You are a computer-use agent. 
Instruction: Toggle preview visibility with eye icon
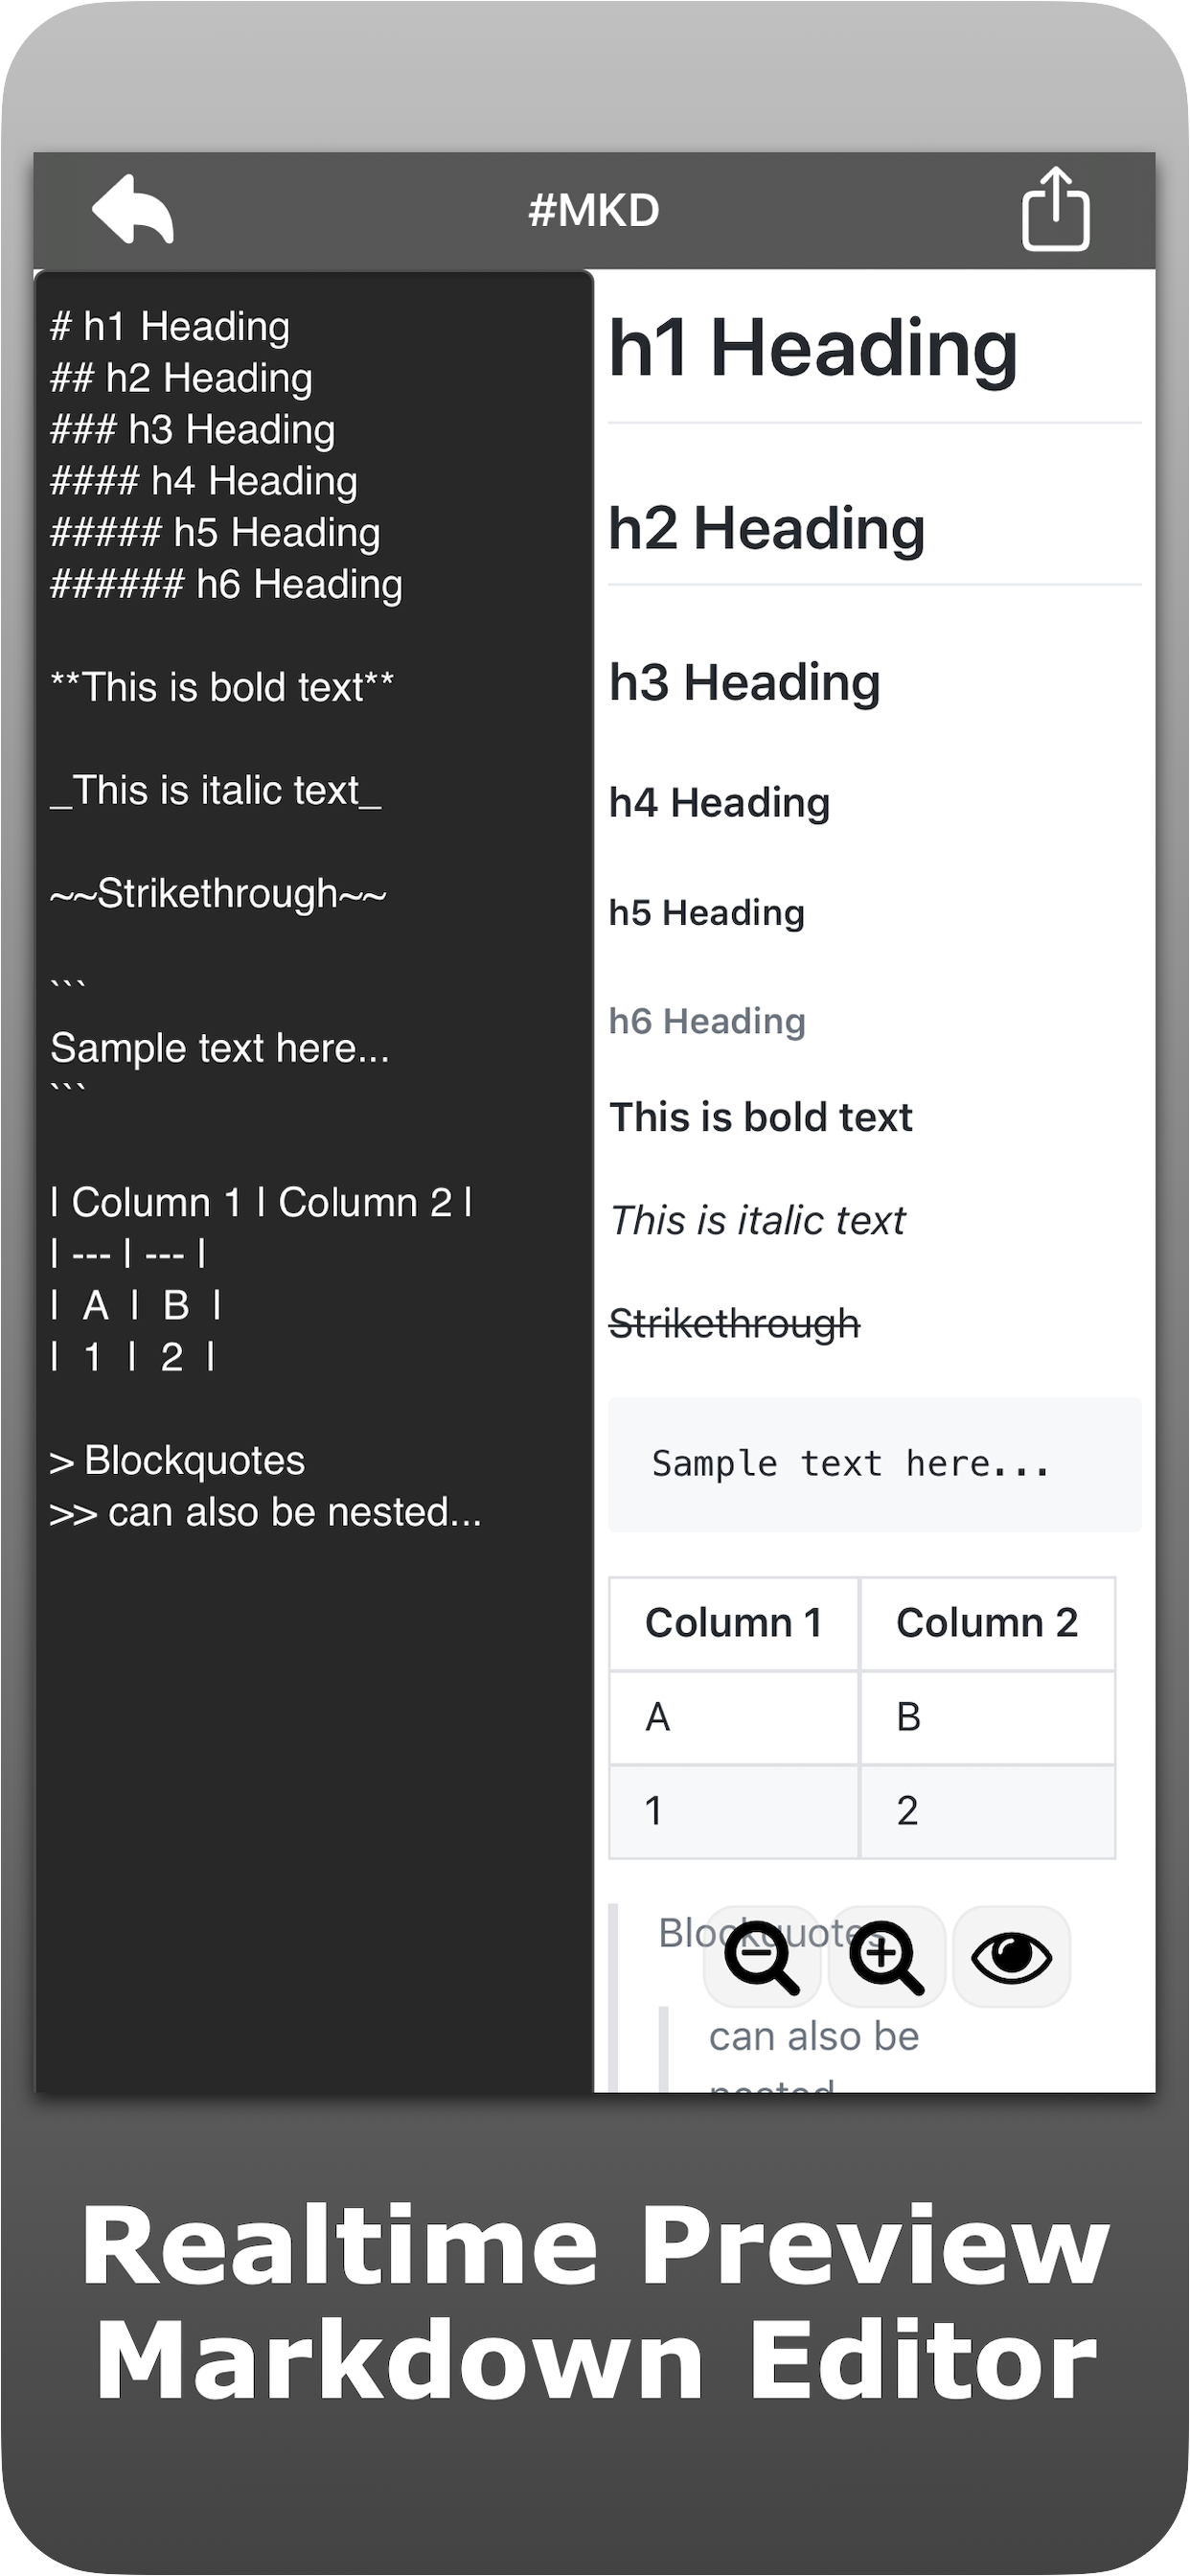coord(1011,1956)
